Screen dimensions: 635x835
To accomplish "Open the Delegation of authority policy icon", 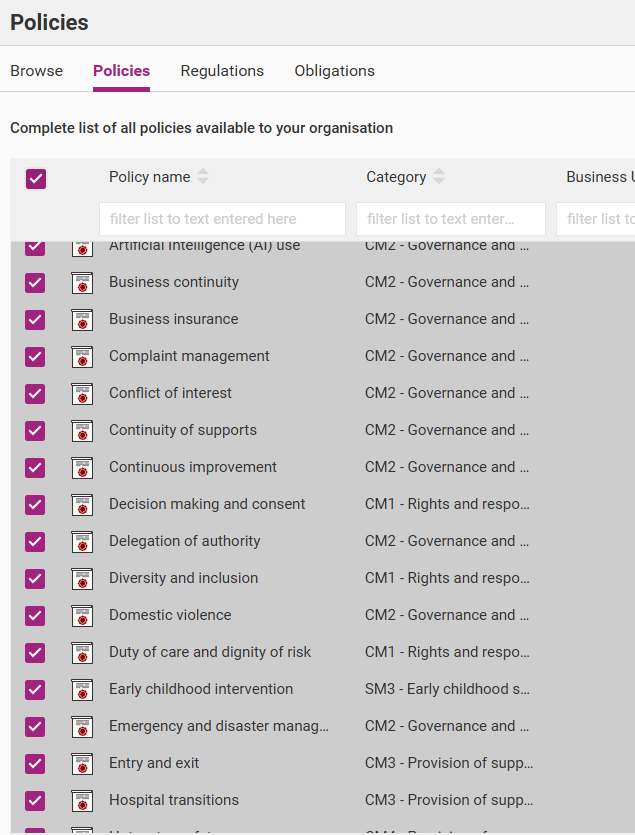I will [x=82, y=542].
